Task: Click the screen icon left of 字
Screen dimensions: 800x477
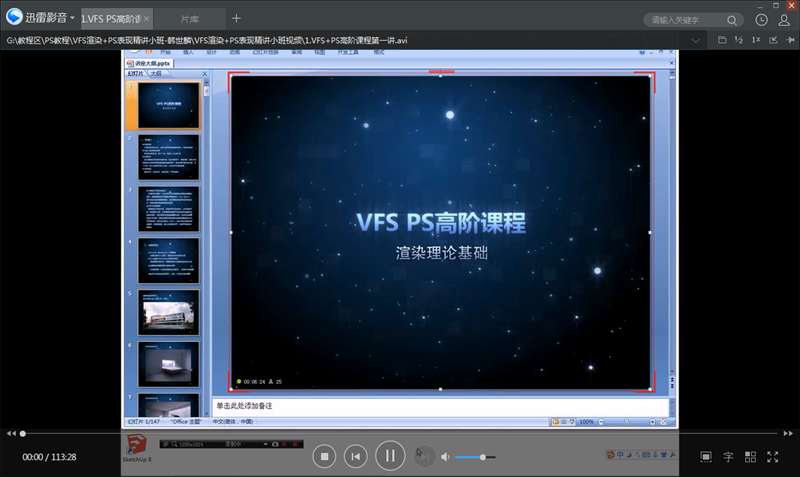Action: tap(706, 457)
